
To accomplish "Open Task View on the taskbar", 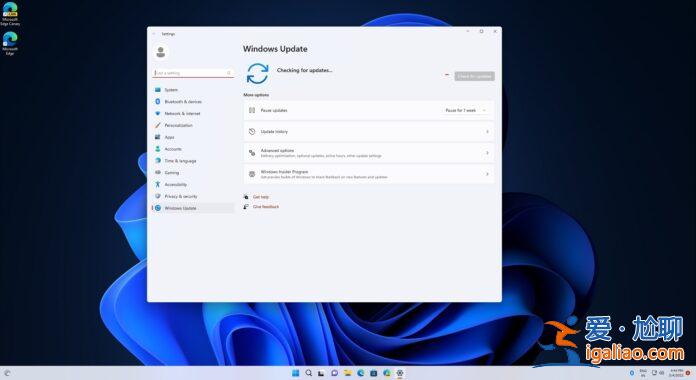I will pyautogui.click(x=321, y=373).
